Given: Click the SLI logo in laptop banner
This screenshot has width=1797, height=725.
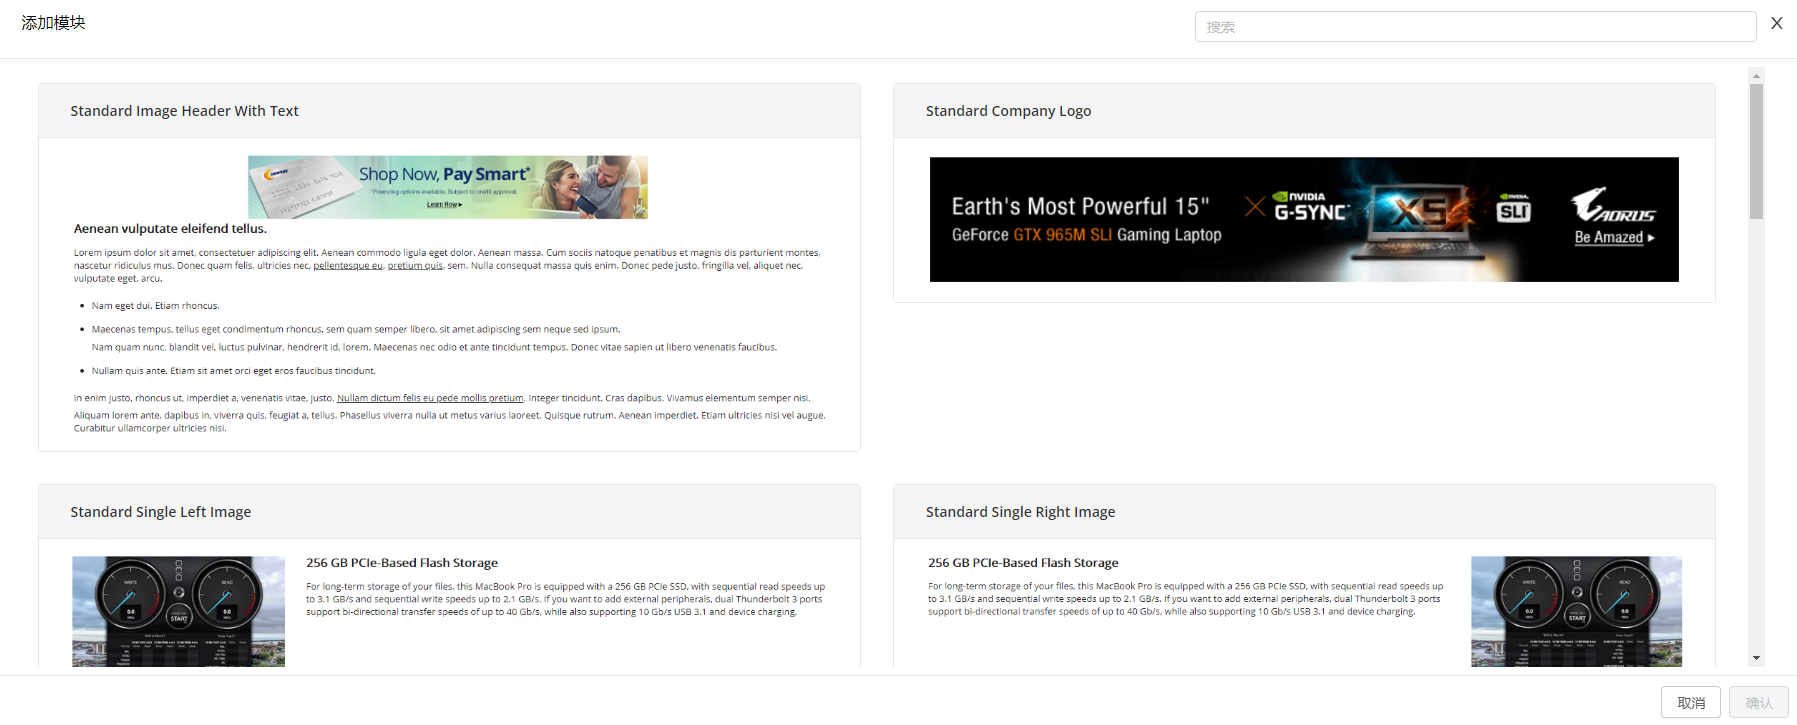Looking at the screenshot, I should click(1514, 208).
